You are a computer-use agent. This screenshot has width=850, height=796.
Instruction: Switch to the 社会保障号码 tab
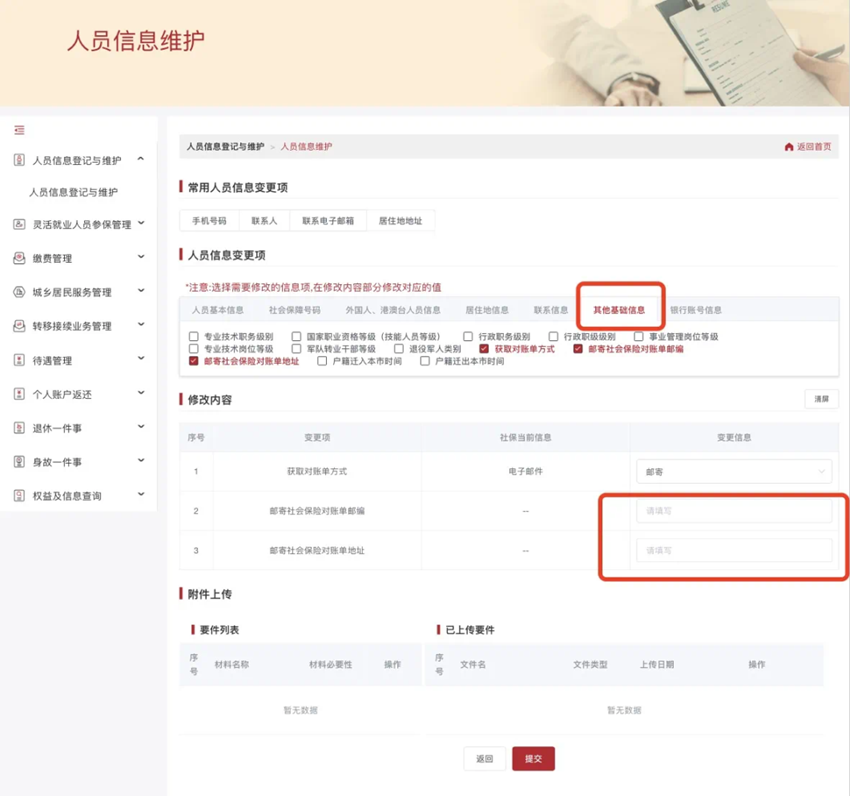tap(294, 310)
